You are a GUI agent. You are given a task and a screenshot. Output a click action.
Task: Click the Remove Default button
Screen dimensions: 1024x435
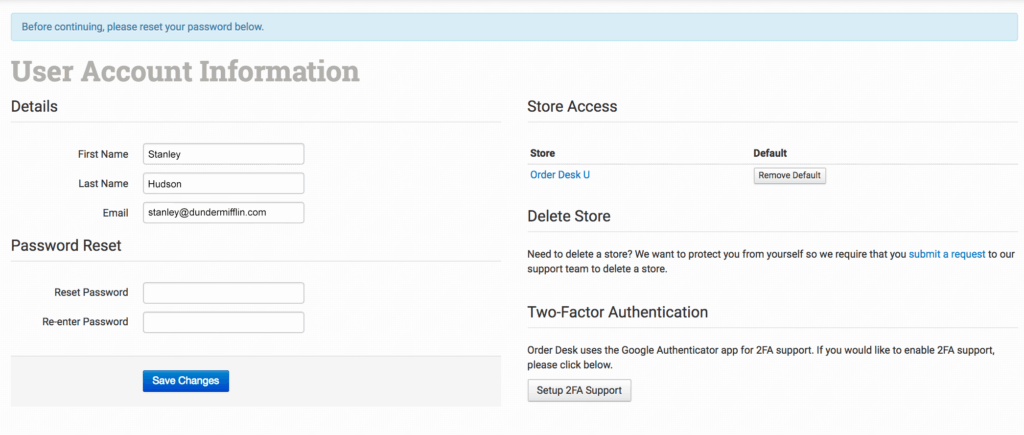789,175
